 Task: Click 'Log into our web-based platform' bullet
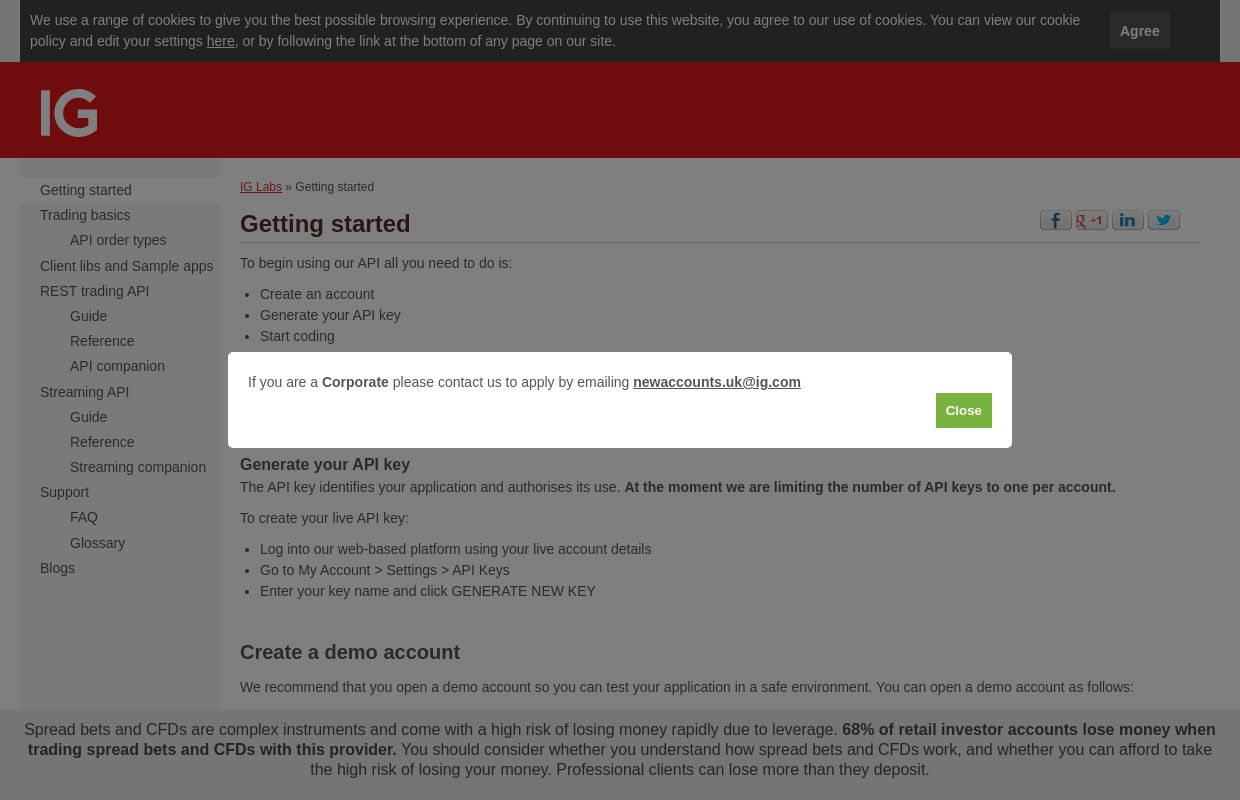455,549
